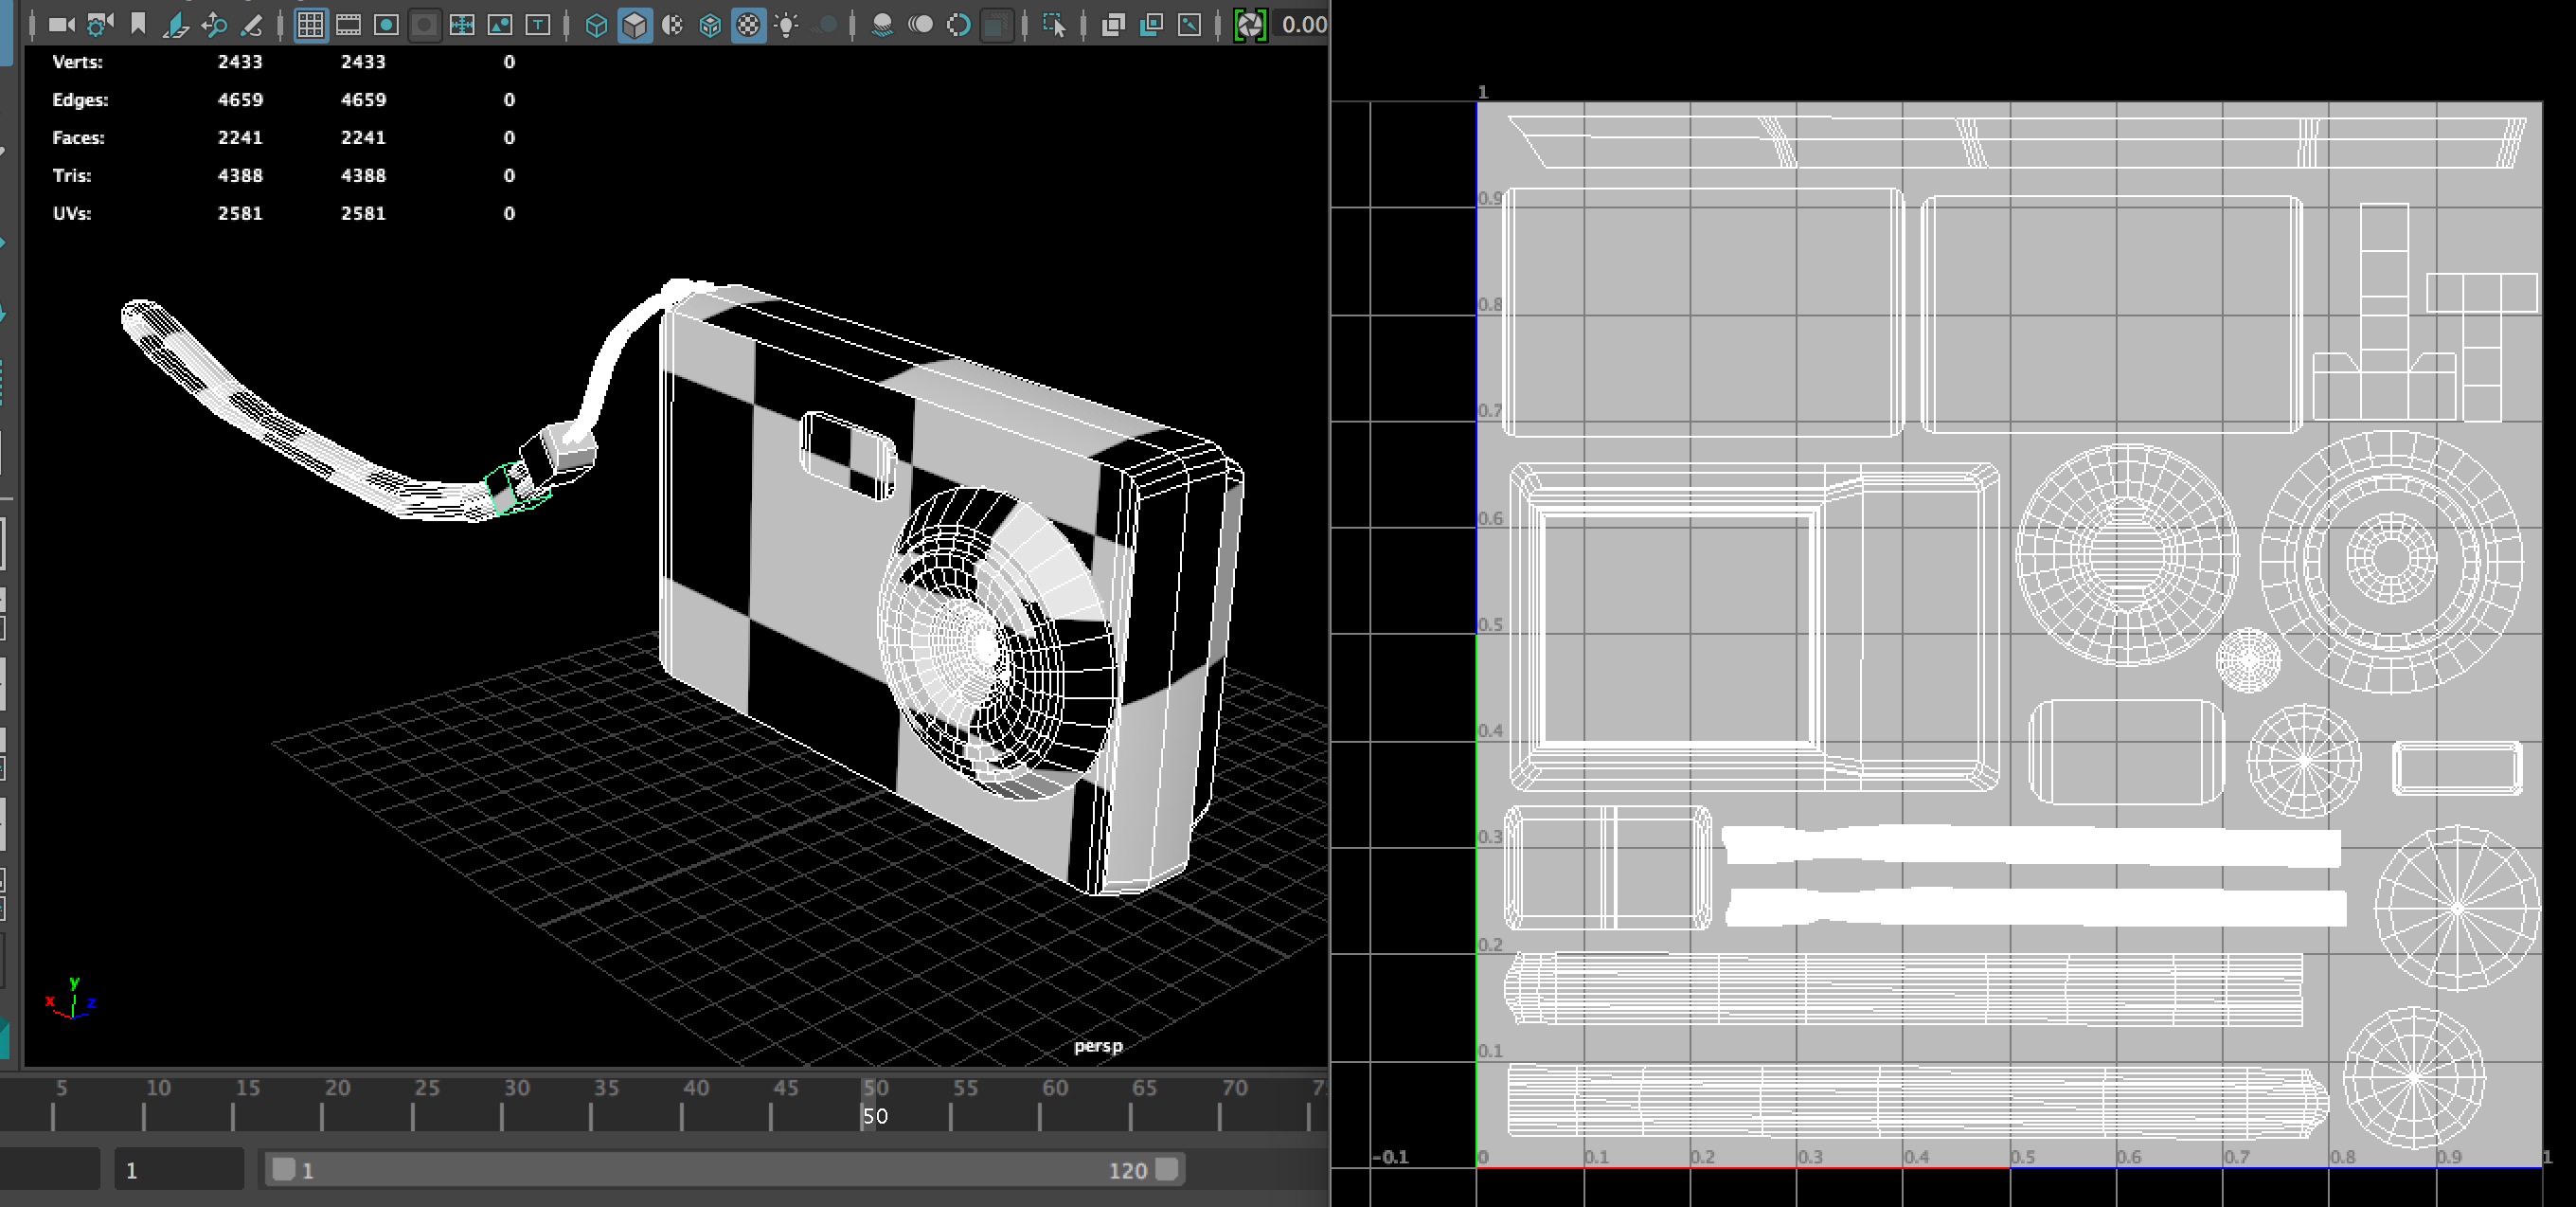Activate the 2D pan/zoom tool icon
This screenshot has height=1207, width=2576.
(x=214, y=25)
